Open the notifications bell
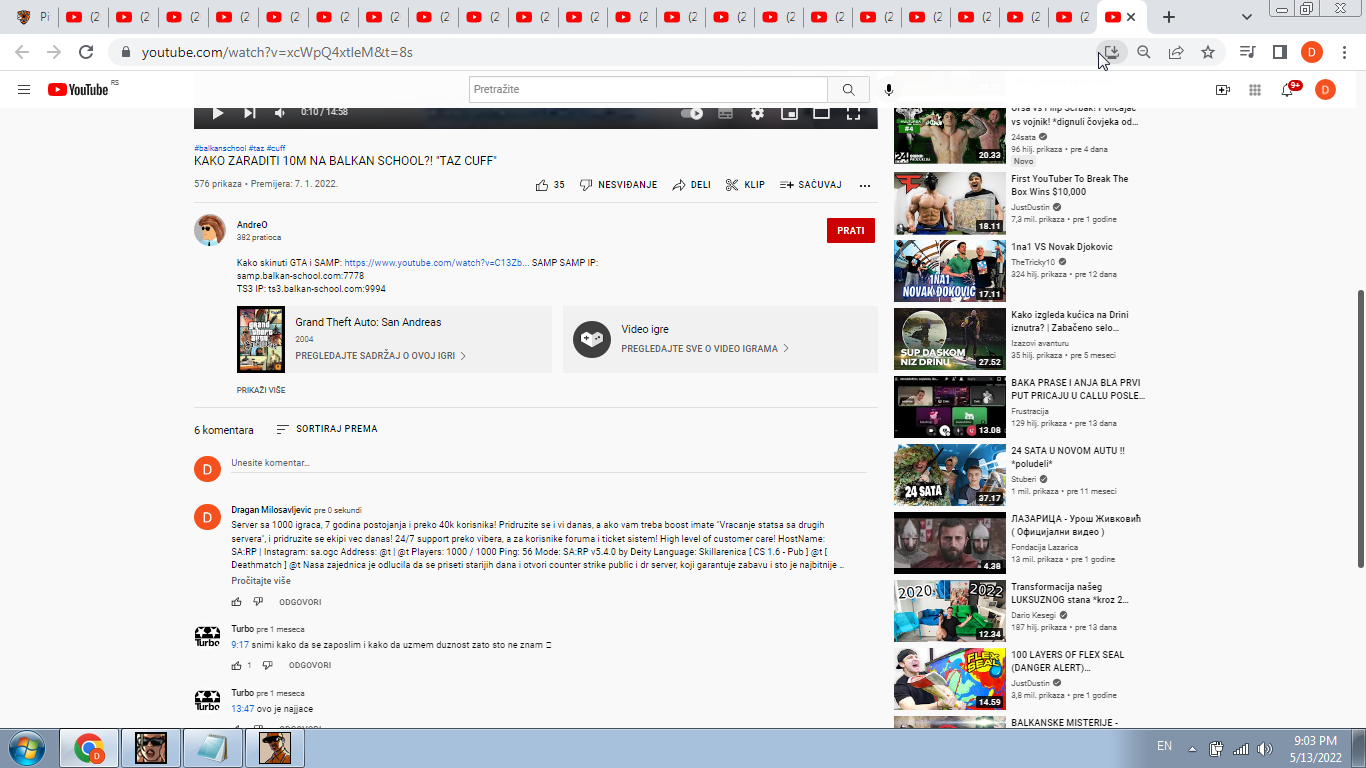Image resolution: width=1366 pixels, height=768 pixels. [1288, 90]
